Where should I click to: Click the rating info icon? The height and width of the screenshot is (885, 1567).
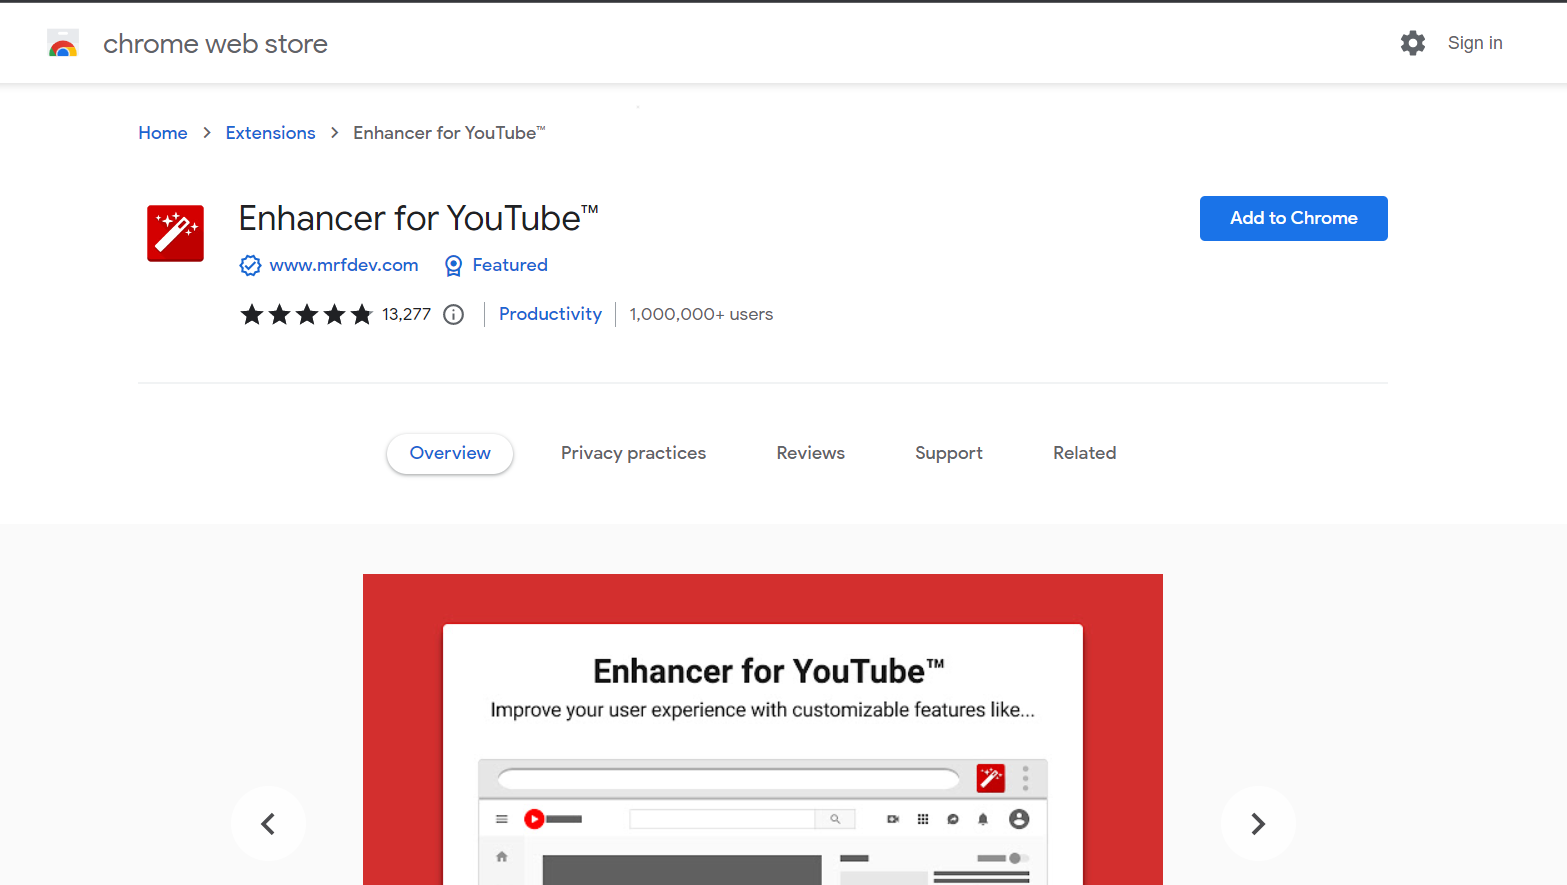453,314
